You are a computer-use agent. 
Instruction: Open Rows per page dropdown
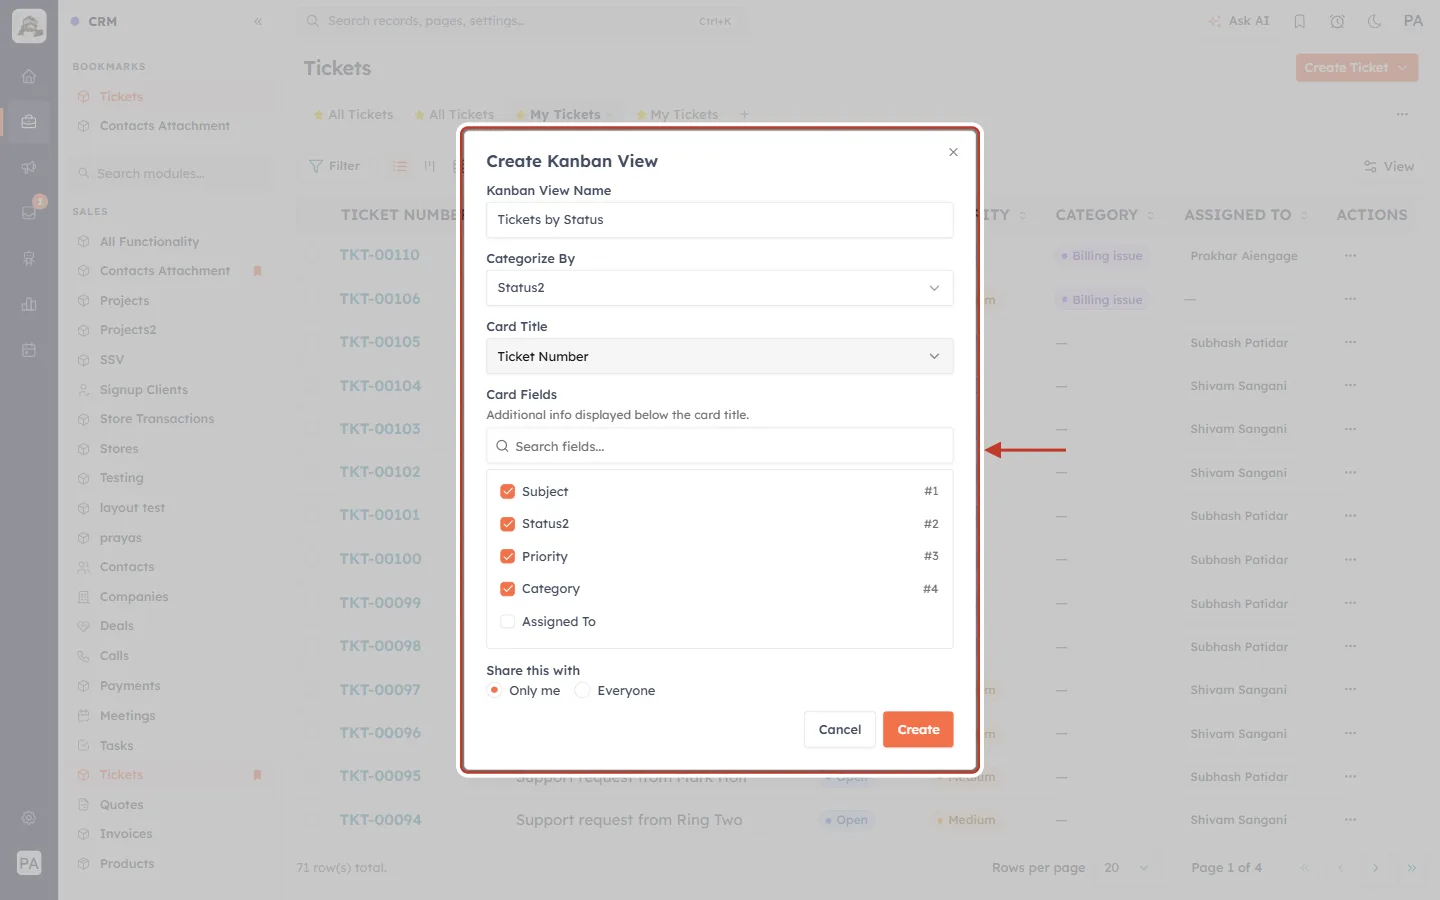pyautogui.click(x=1126, y=868)
